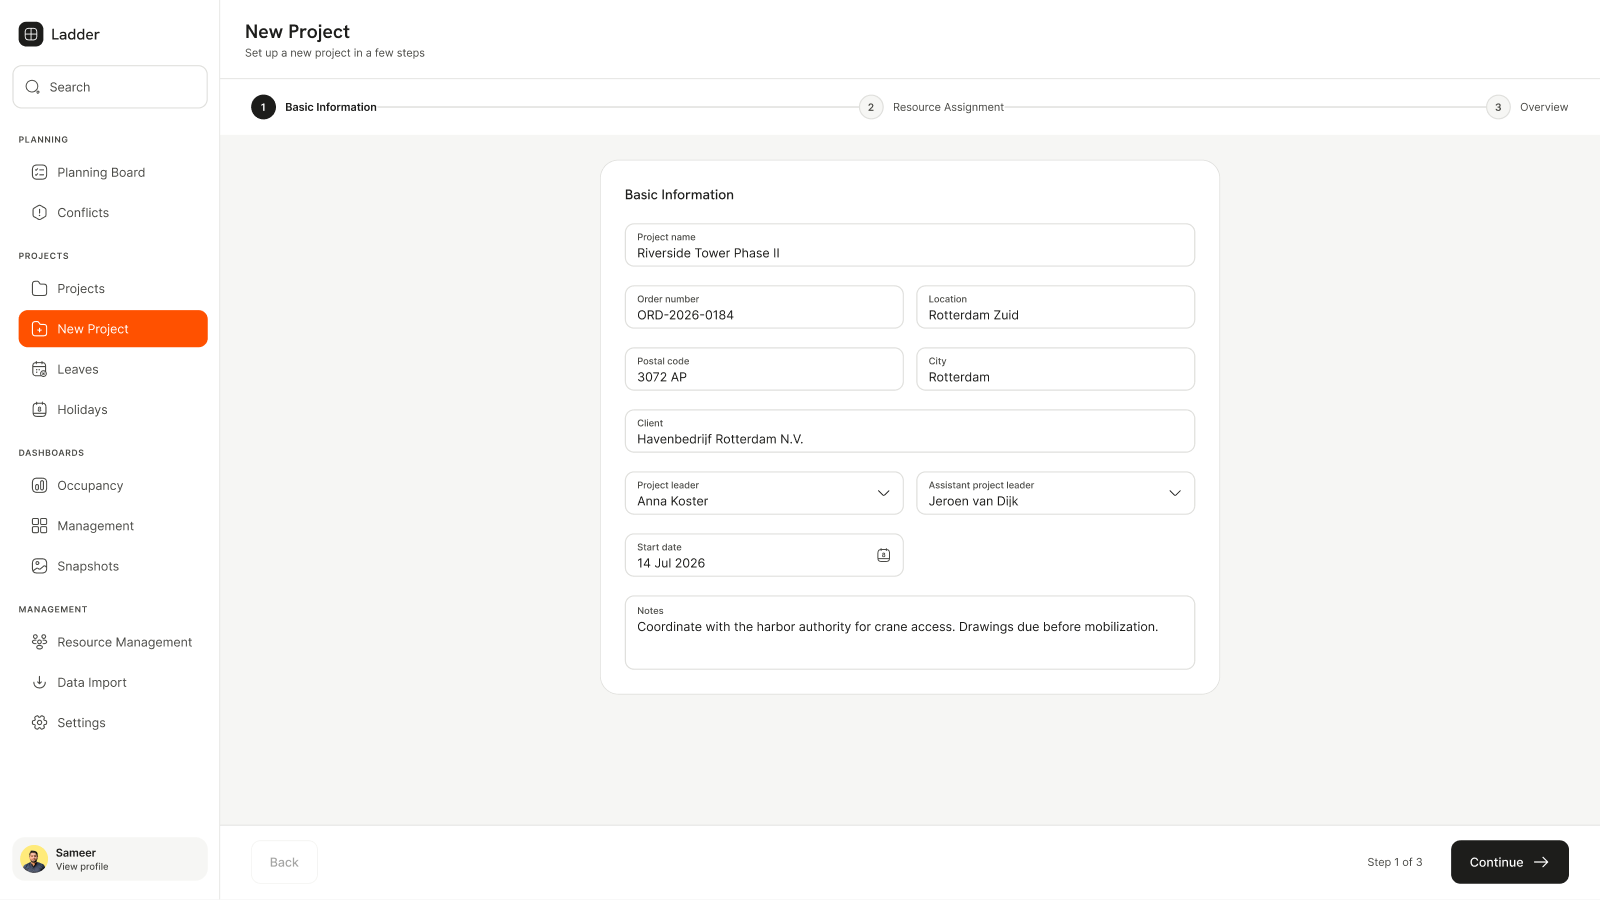Click the Postal code field
The height and width of the screenshot is (900, 1600).
click(764, 369)
